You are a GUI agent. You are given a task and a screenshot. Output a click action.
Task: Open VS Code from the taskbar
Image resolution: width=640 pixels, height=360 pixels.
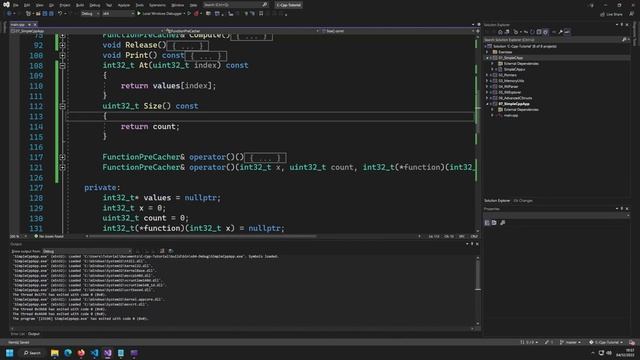pos(94,353)
